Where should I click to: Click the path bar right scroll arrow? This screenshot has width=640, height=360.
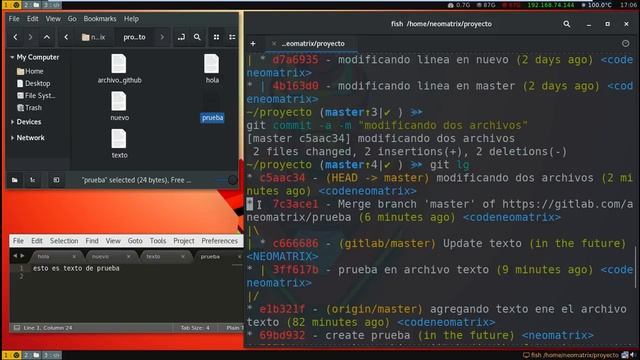point(162,37)
